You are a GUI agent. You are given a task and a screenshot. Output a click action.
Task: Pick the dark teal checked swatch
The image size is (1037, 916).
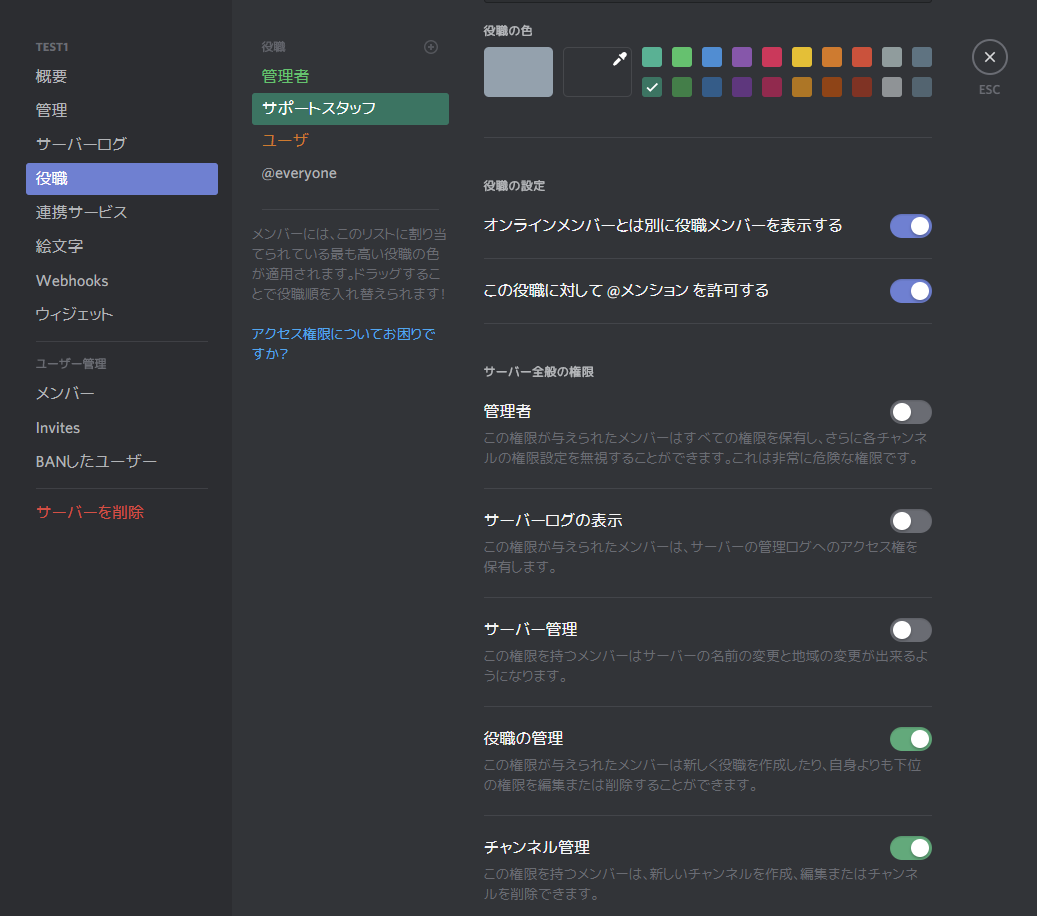pos(651,87)
